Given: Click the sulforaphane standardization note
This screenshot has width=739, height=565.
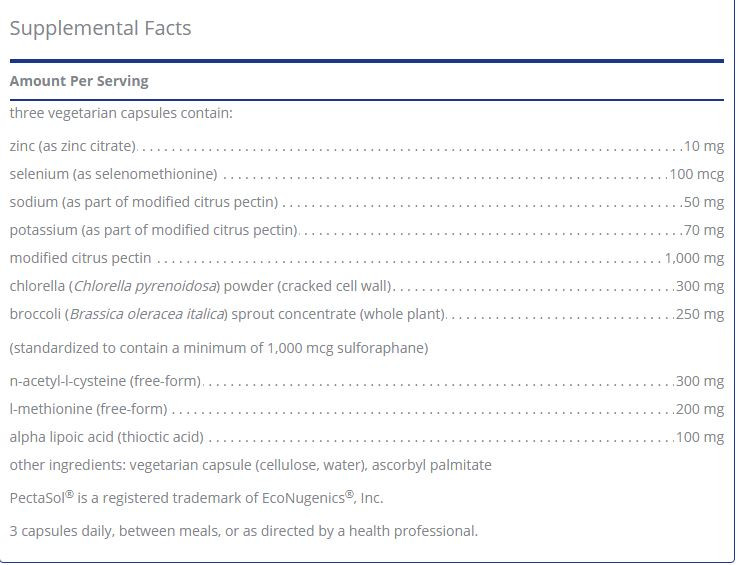Looking at the screenshot, I should tap(219, 348).
